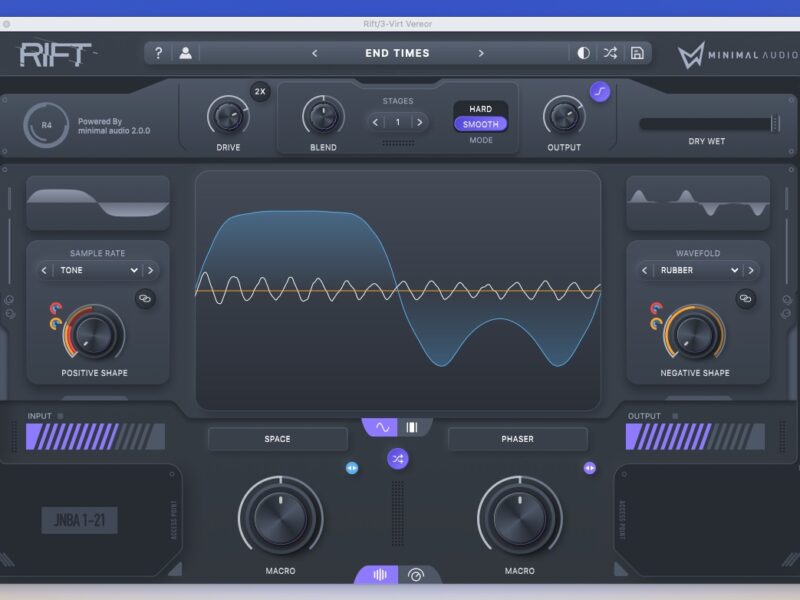Open the help question mark icon

(158, 53)
